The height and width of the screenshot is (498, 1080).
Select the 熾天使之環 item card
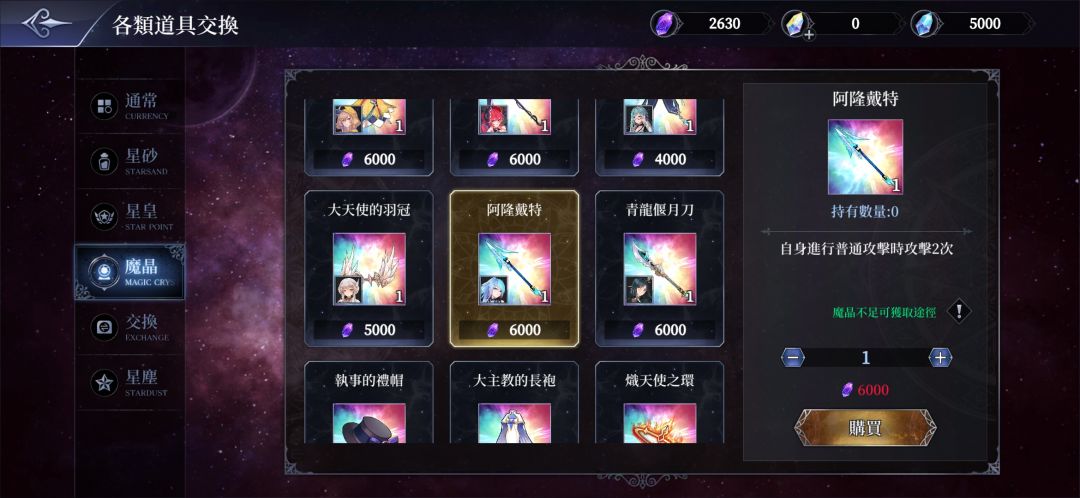(x=660, y=402)
